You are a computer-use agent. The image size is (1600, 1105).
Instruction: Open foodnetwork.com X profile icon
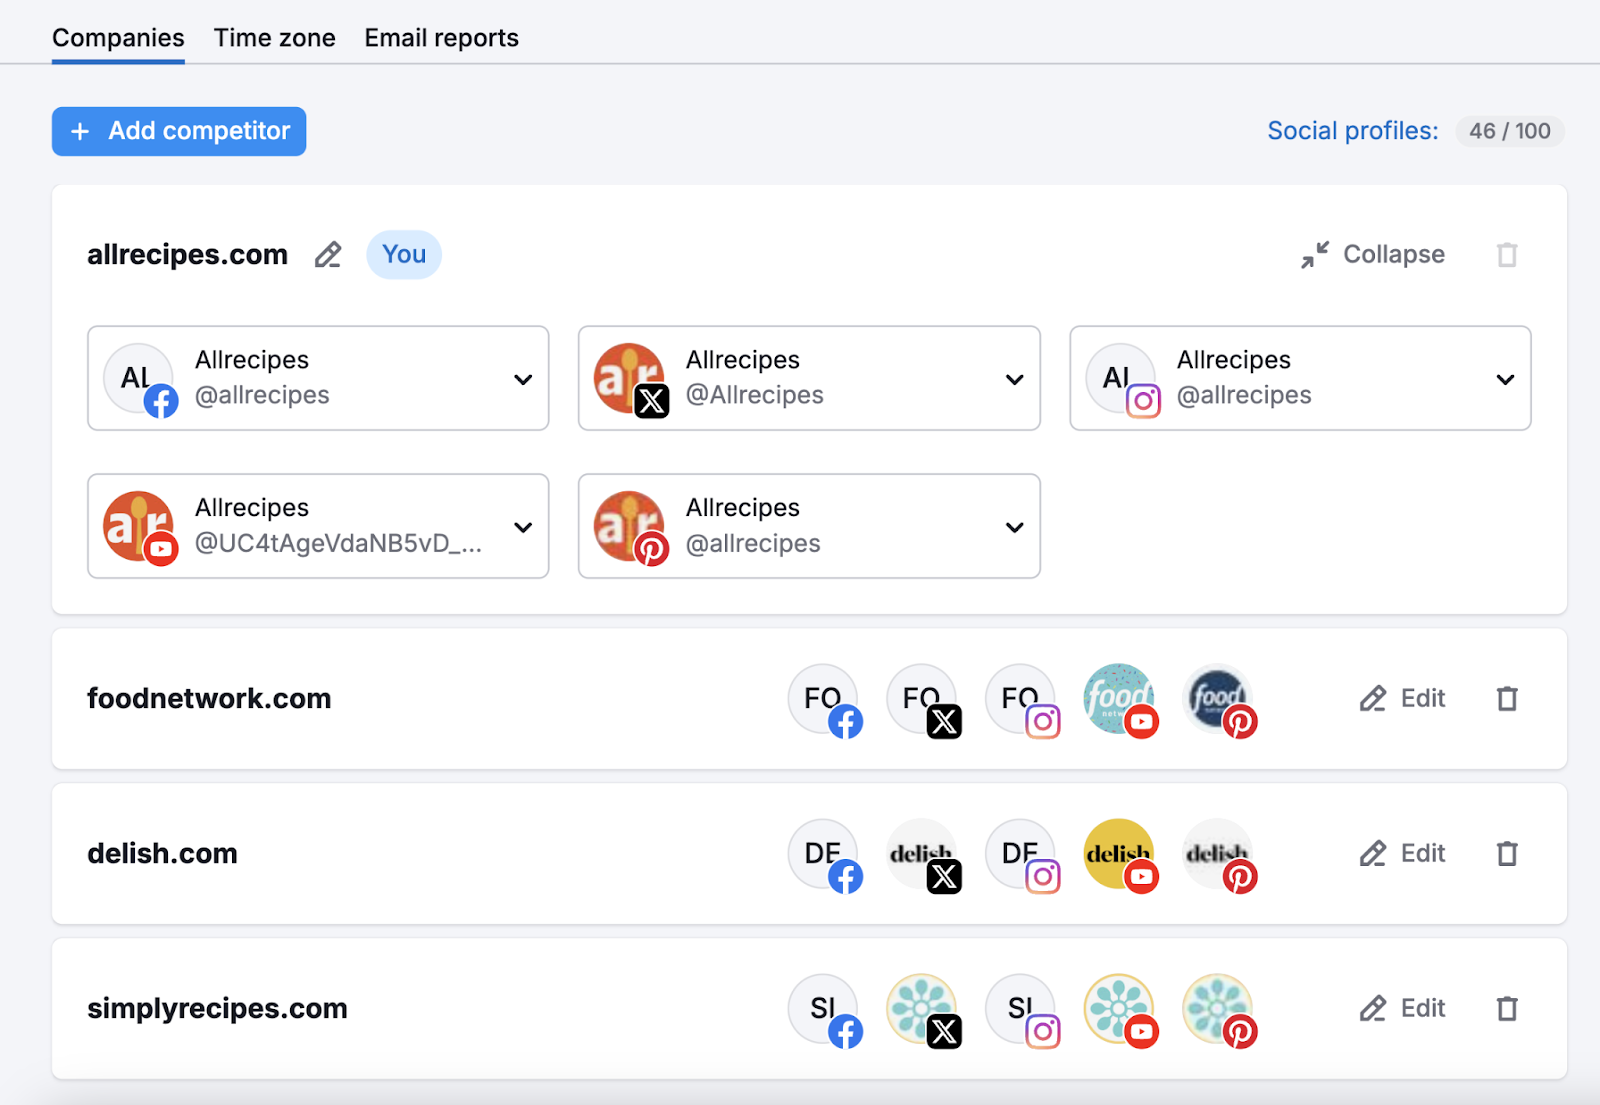pos(923,699)
